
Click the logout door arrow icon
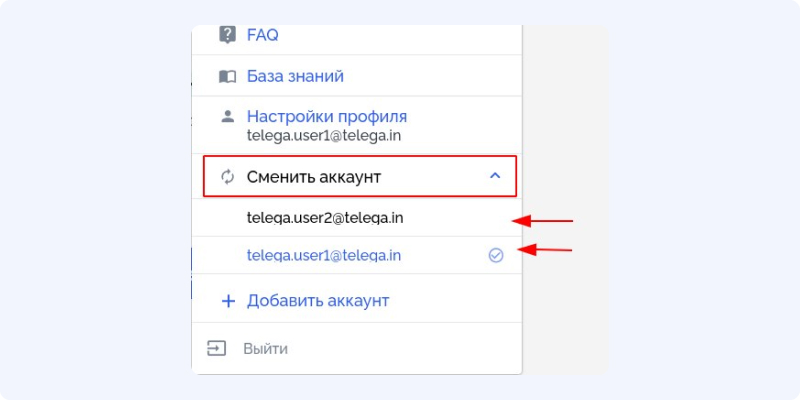pos(216,348)
